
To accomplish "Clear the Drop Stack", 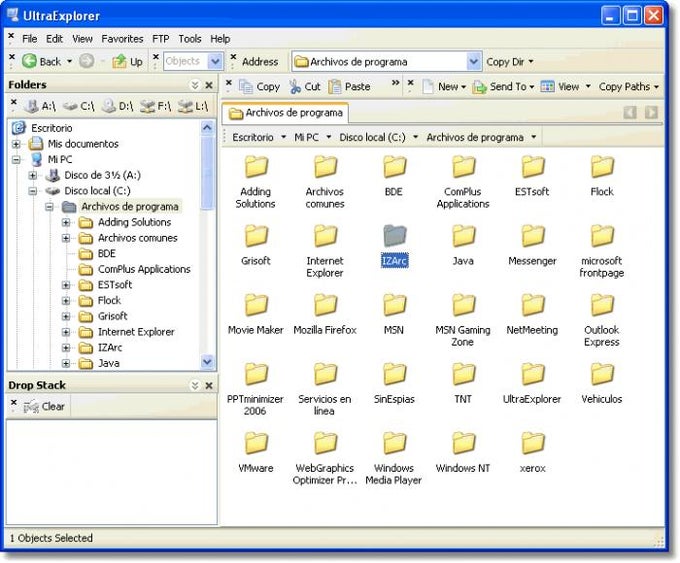I will 44,406.
